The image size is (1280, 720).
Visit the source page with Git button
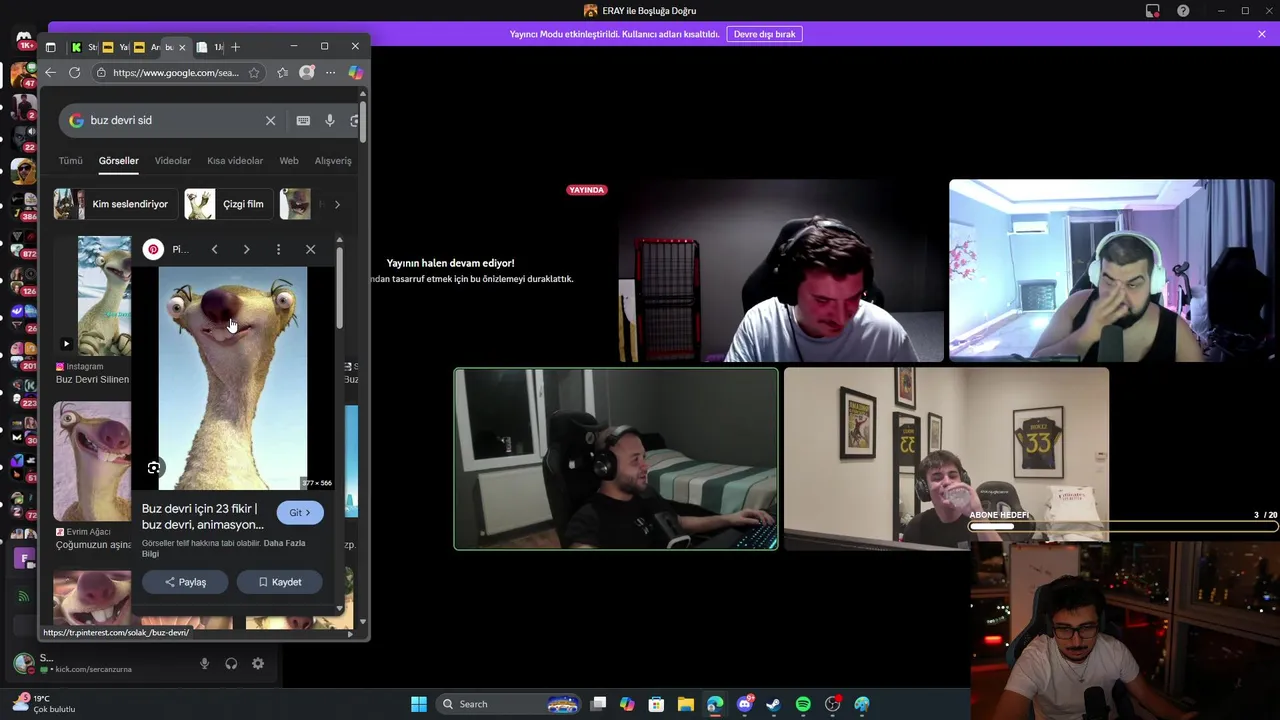(x=300, y=512)
